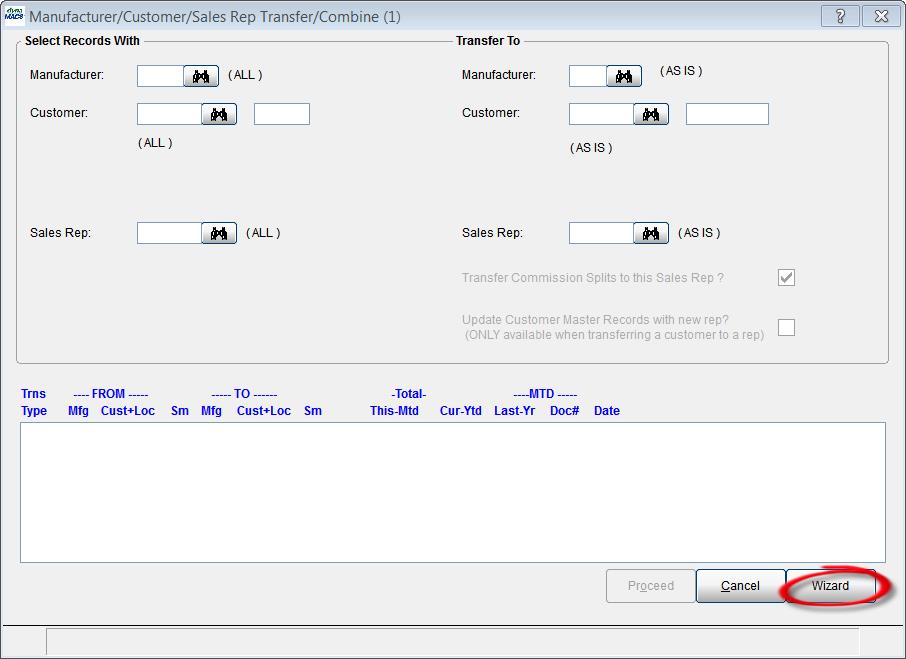Screen dimensions: 906x659
Task: Click the 'Cur-Ytd' column header
Action: [461, 411]
